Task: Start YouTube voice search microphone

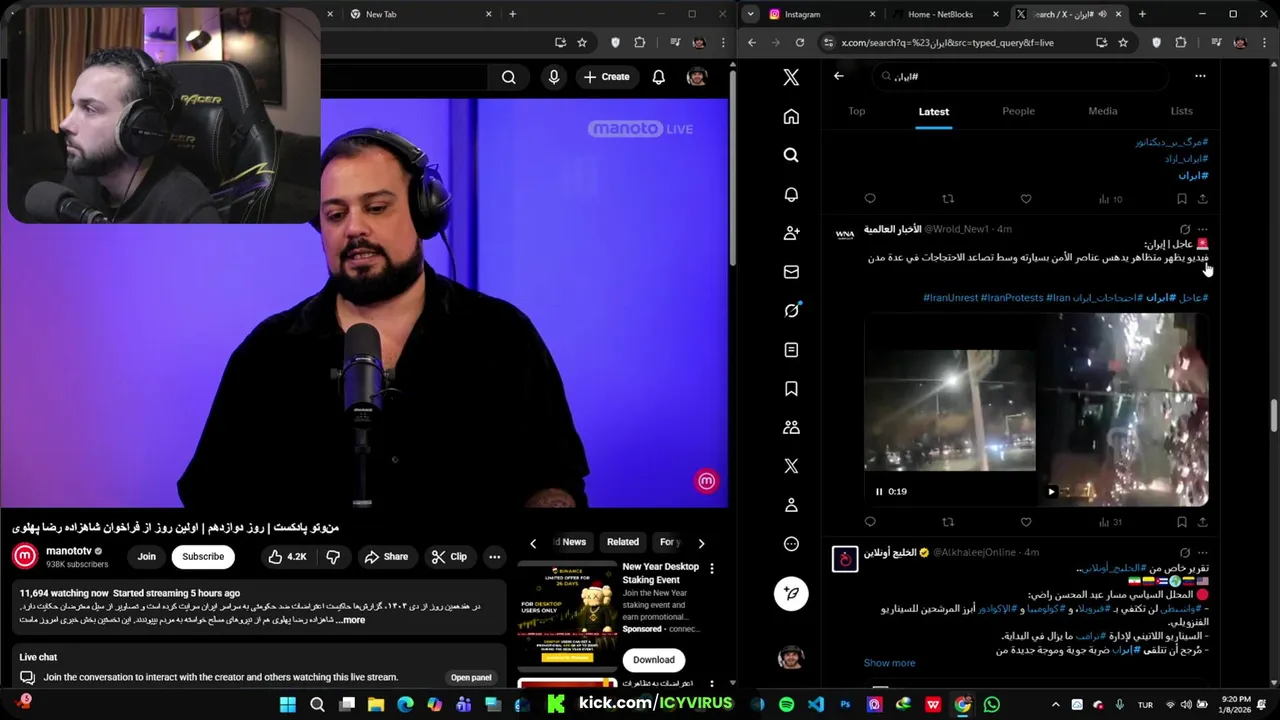Action: pos(554,77)
